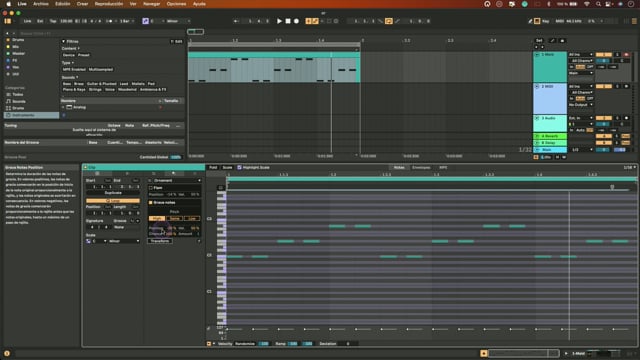Toggle the Highlight Scale checkbox
Screen dimensions: 640x360
239,167
